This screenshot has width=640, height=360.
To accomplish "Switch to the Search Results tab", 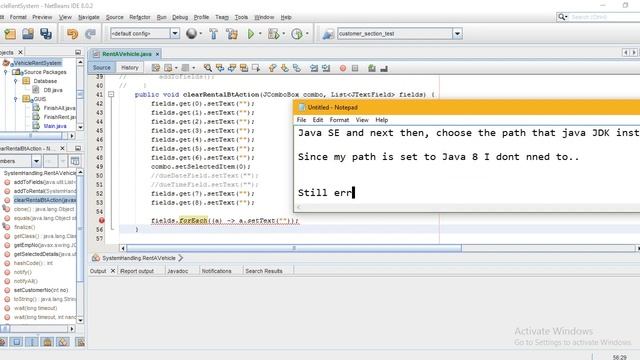I will coord(264,271).
